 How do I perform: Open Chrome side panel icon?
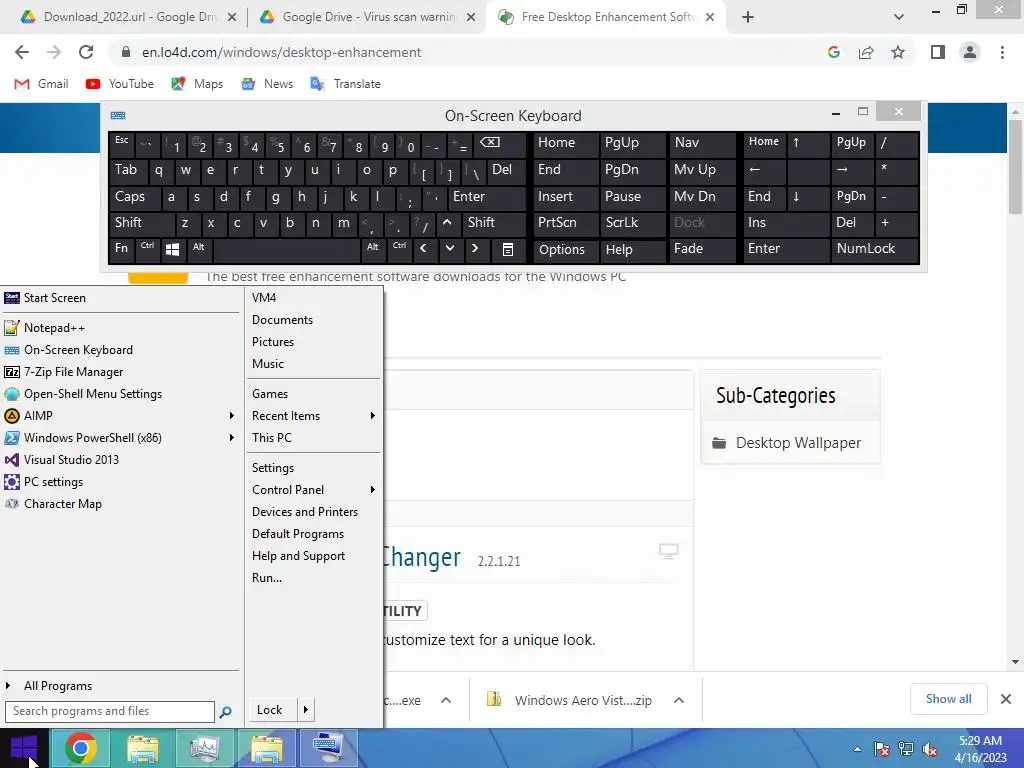938,52
